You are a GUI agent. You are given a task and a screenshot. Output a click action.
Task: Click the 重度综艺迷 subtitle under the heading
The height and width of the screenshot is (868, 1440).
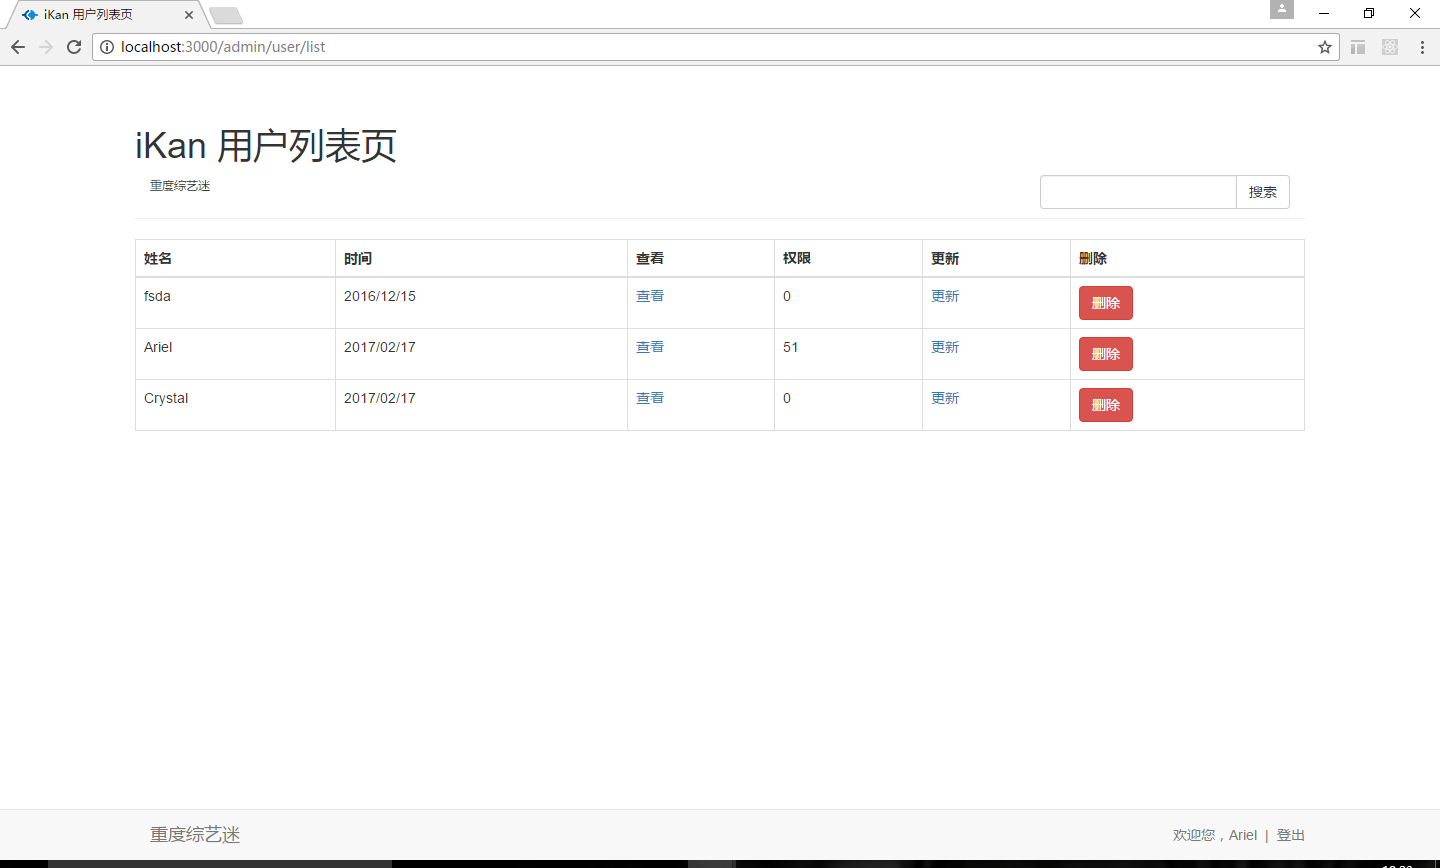coord(180,186)
